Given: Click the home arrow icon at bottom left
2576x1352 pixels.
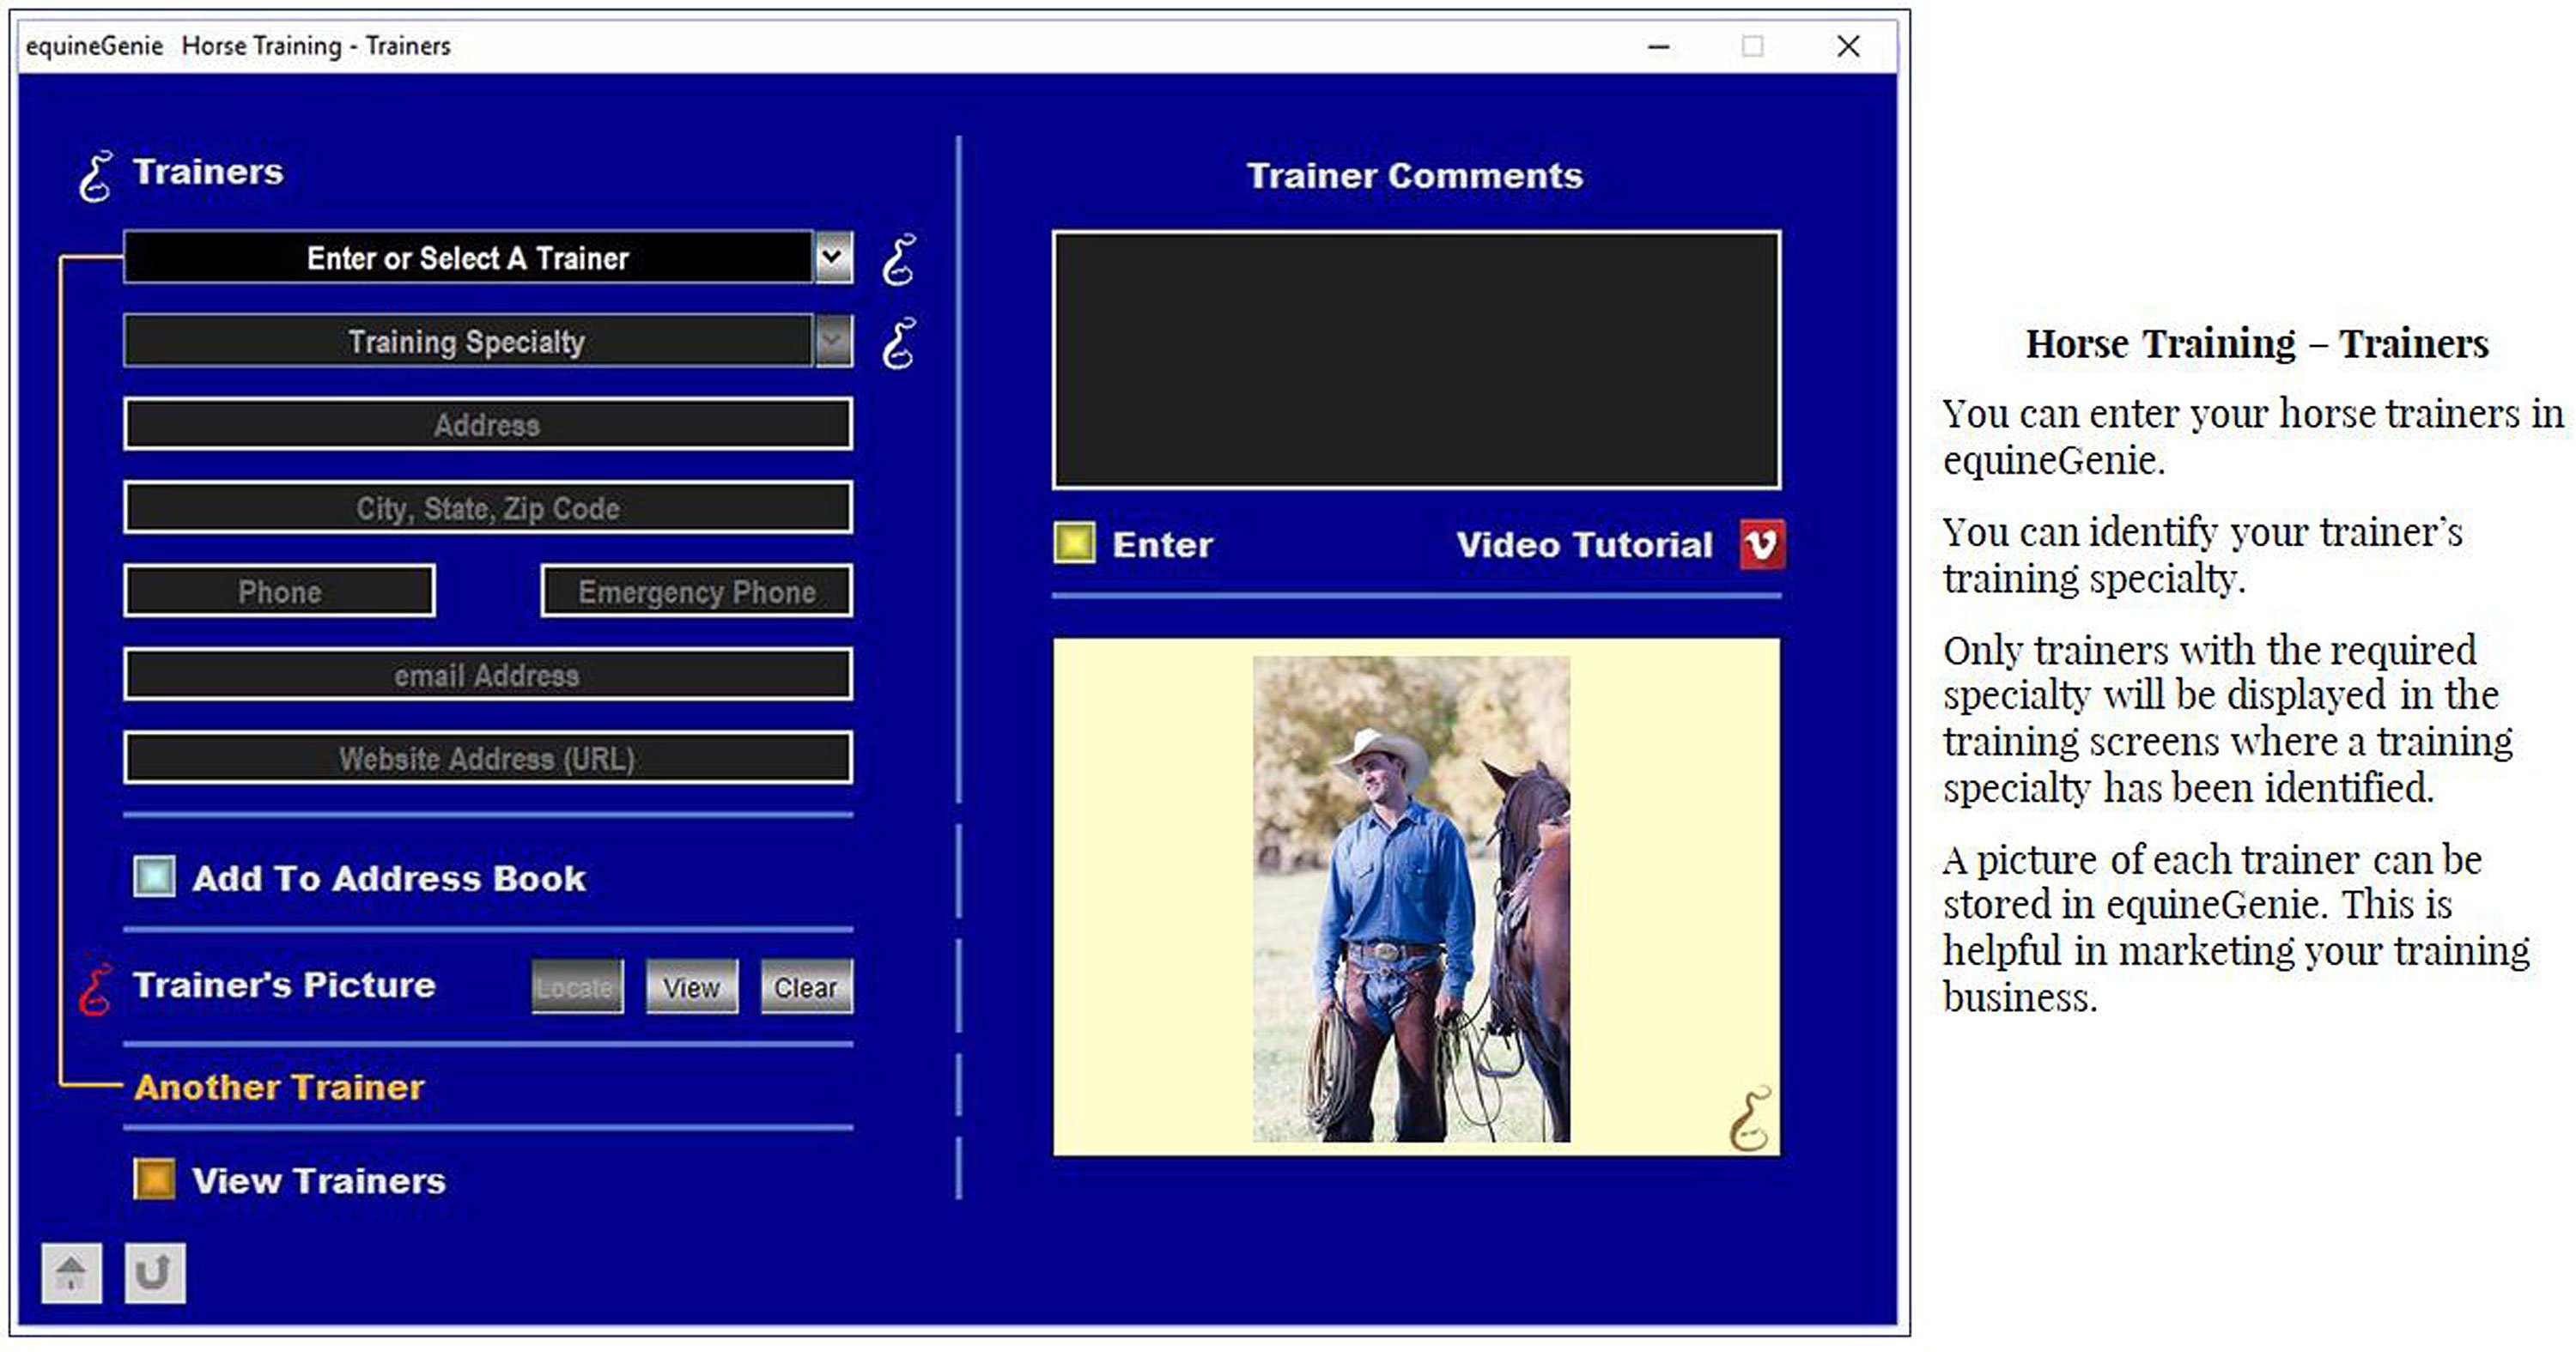Looking at the screenshot, I should point(71,1272).
